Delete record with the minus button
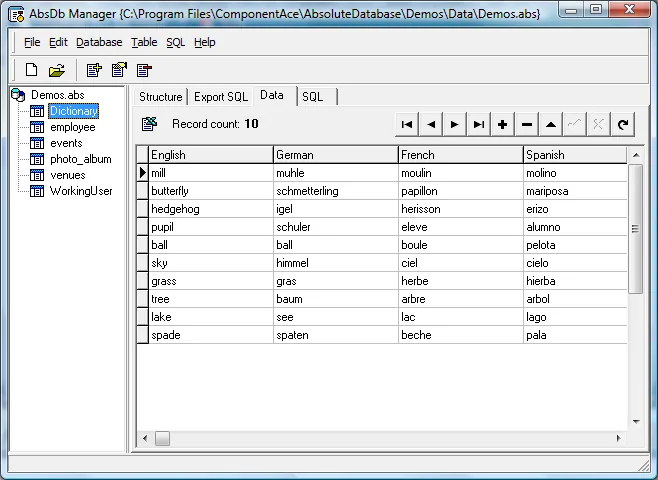The image size is (658, 480). click(x=527, y=124)
